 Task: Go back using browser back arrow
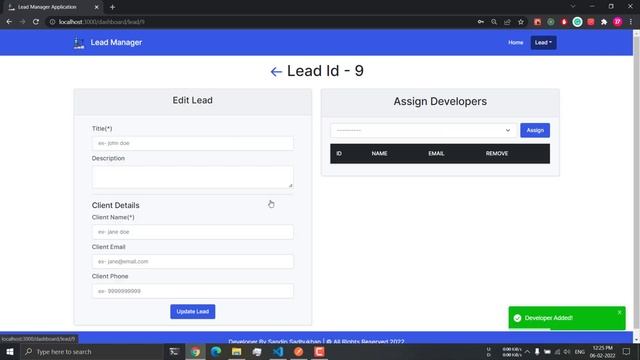9,22
